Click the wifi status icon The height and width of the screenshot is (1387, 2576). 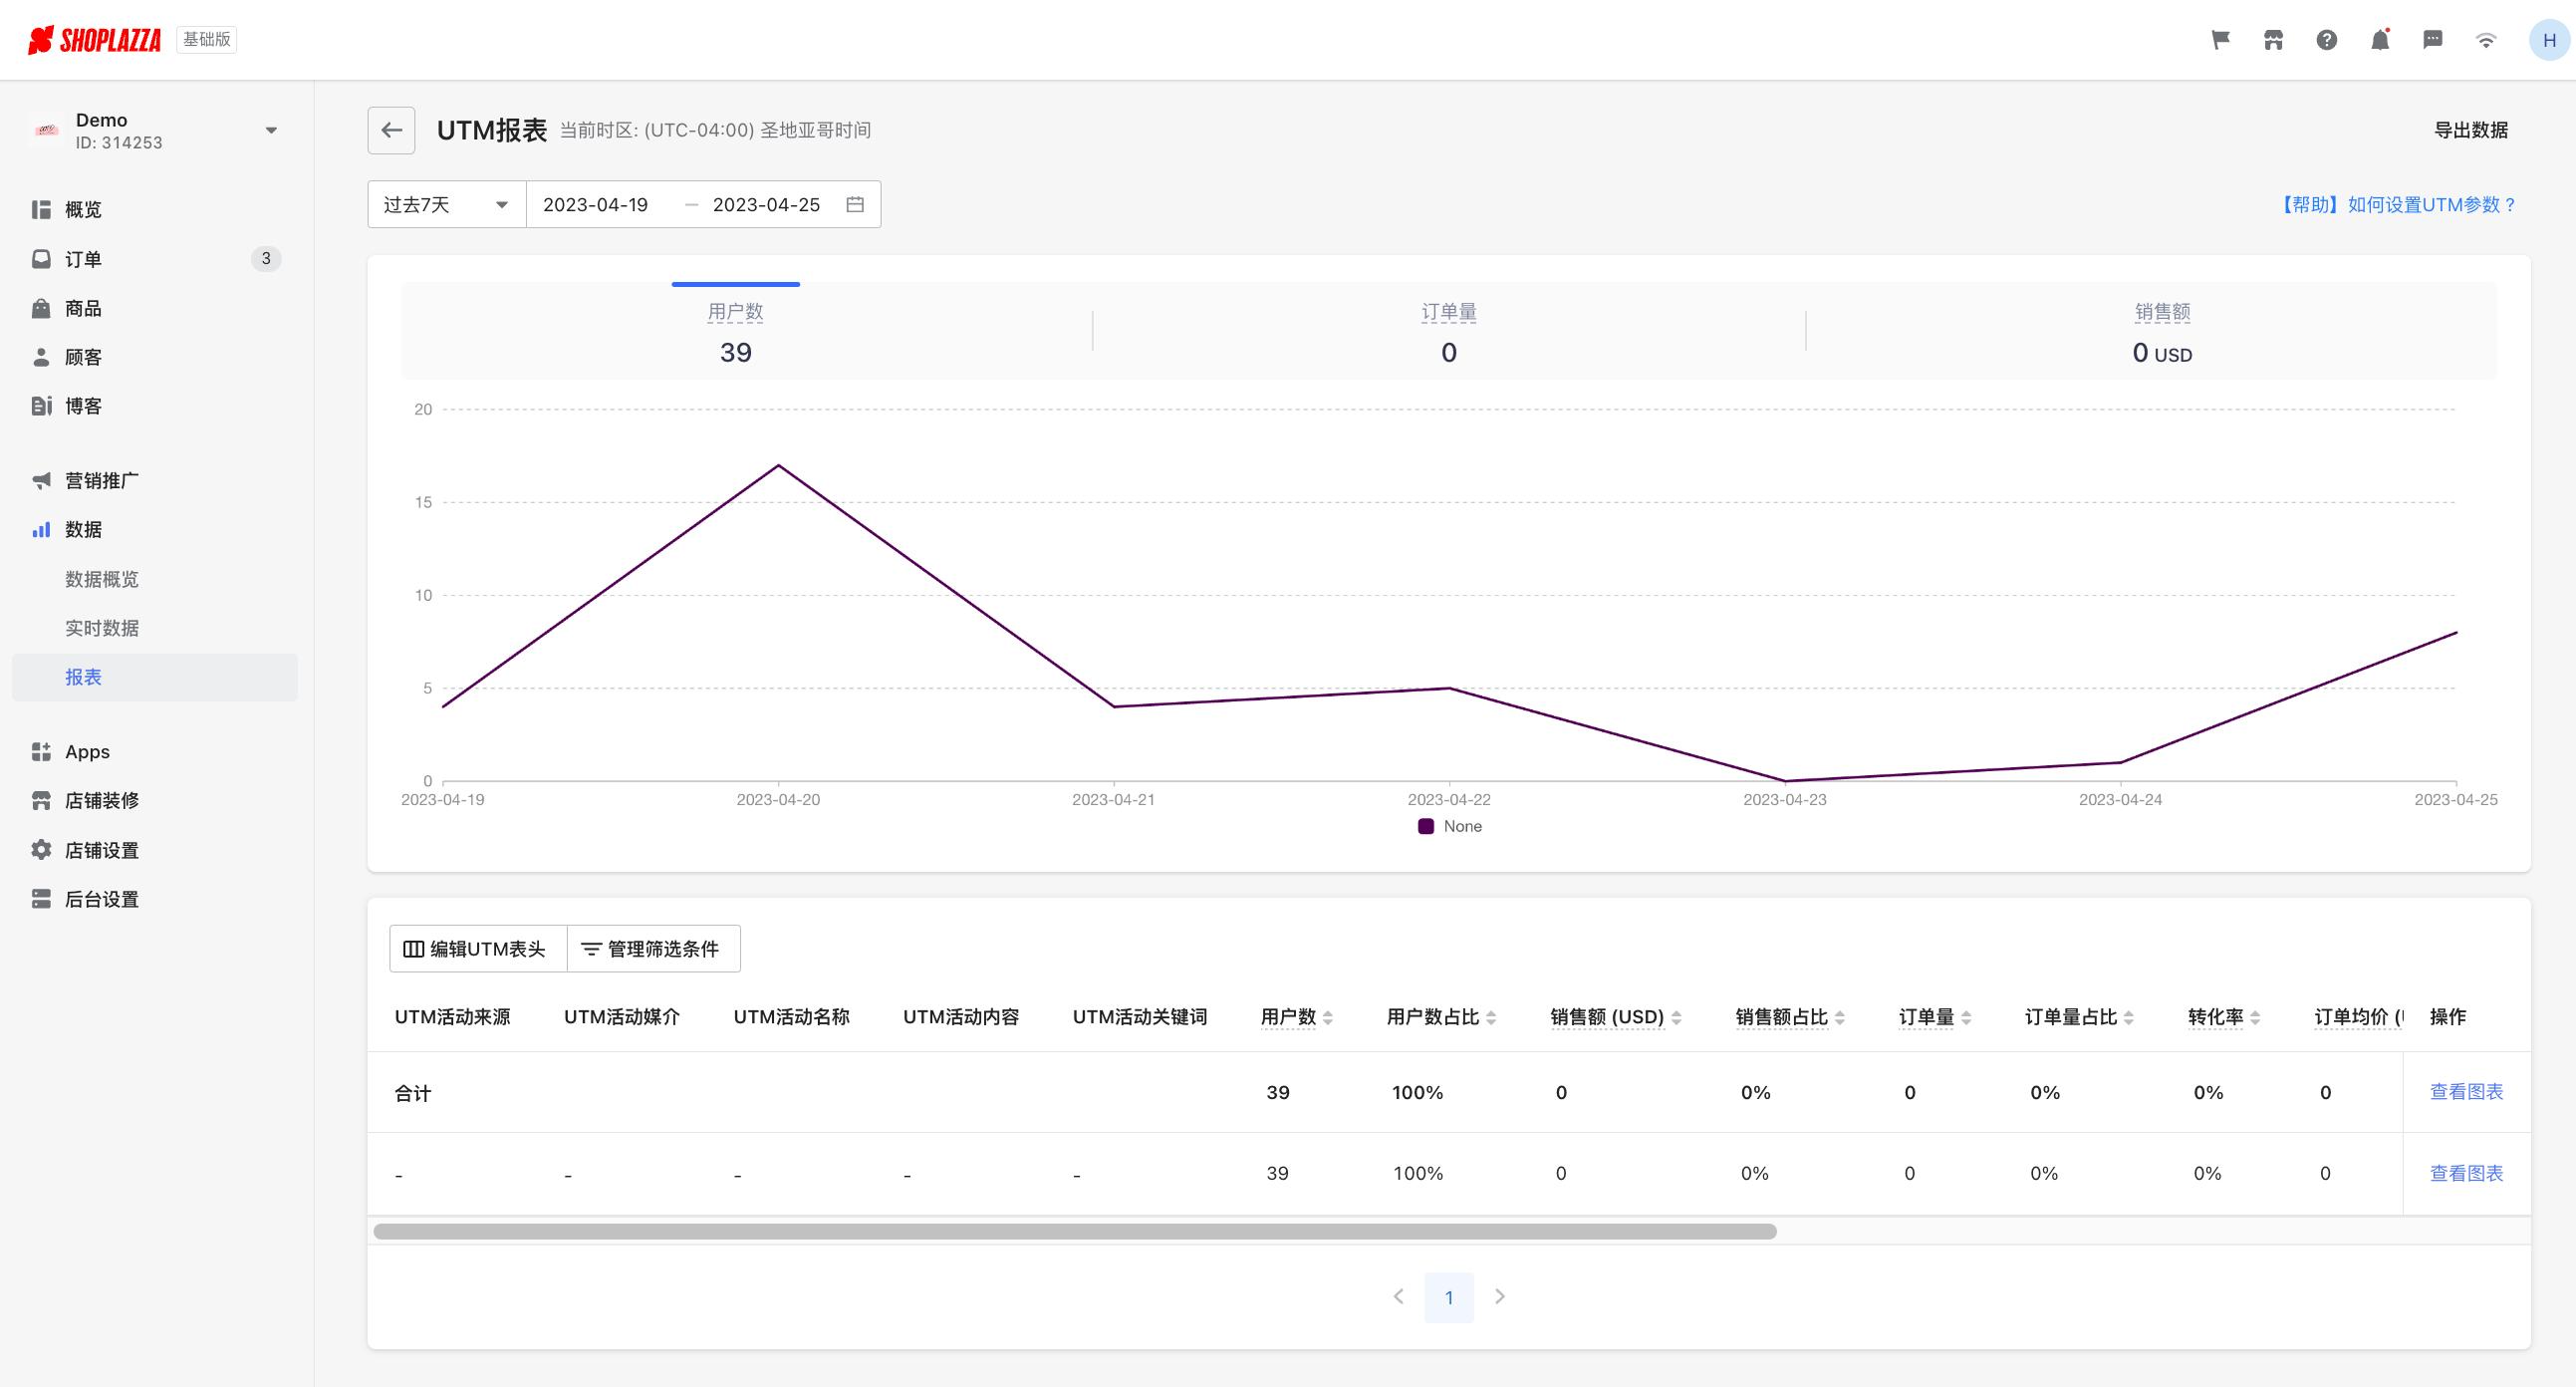point(2485,40)
